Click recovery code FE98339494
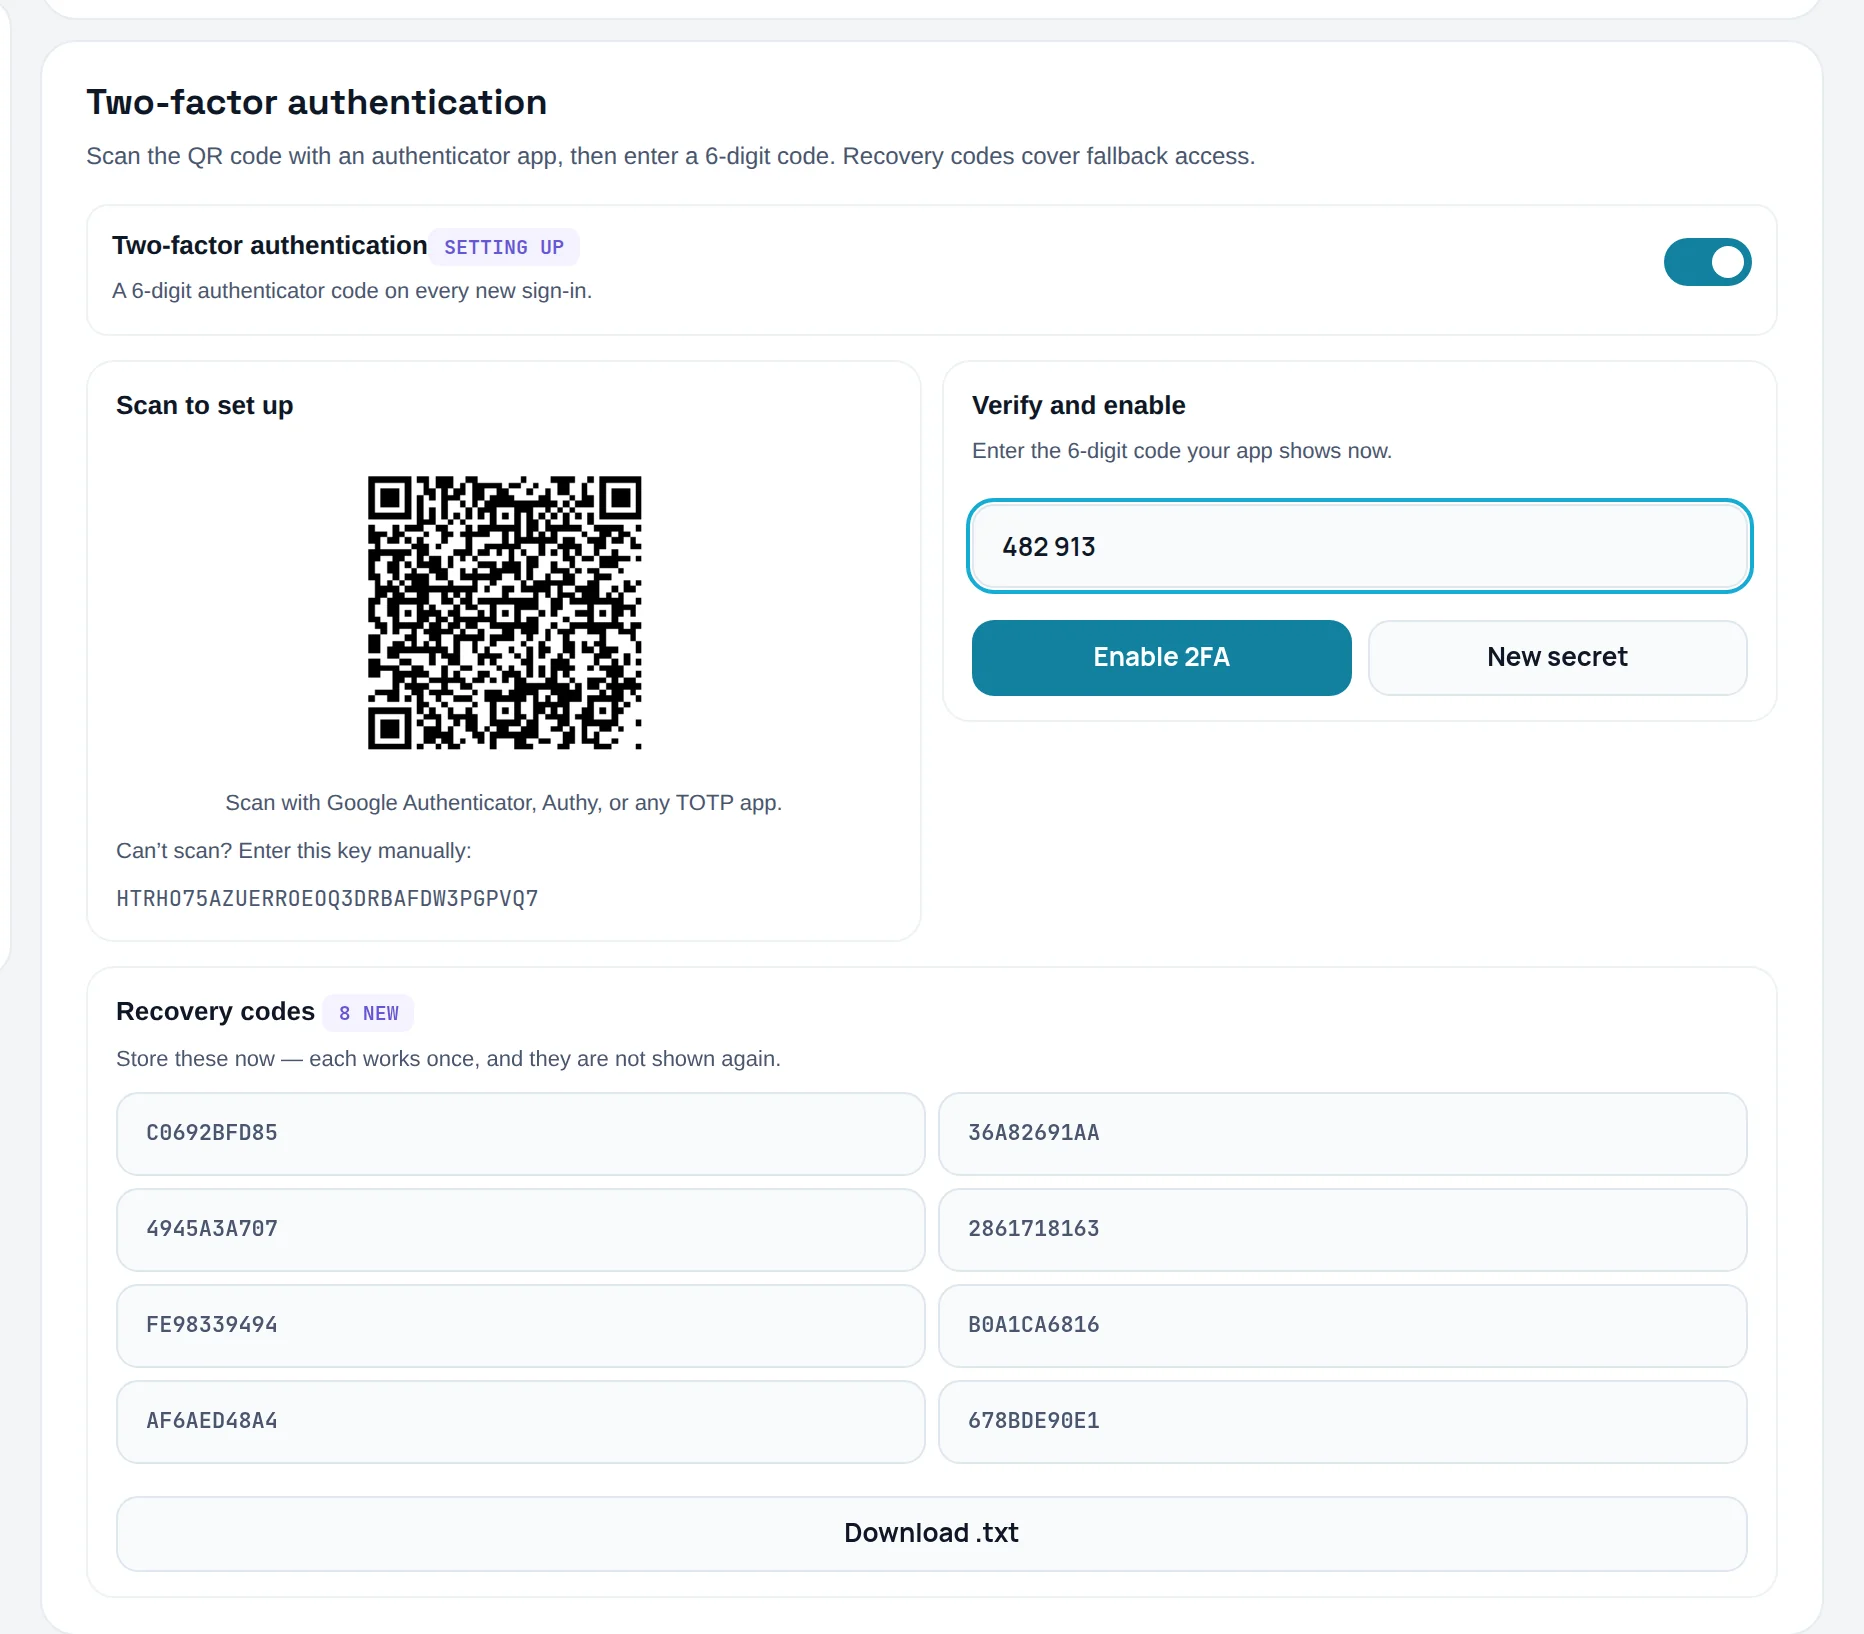1864x1634 pixels. (x=520, y=1325)
